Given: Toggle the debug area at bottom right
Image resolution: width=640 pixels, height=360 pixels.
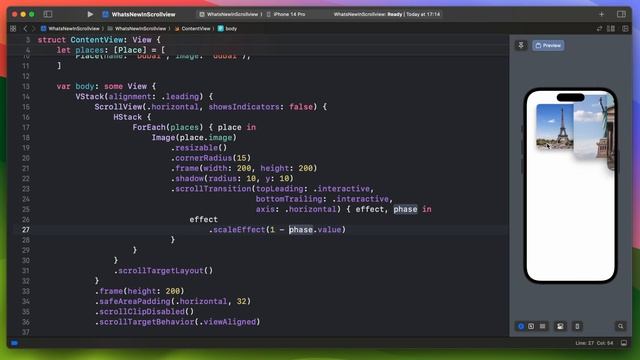Looking at the screenshot, I should pyautogui.click(x=624, y=343).
